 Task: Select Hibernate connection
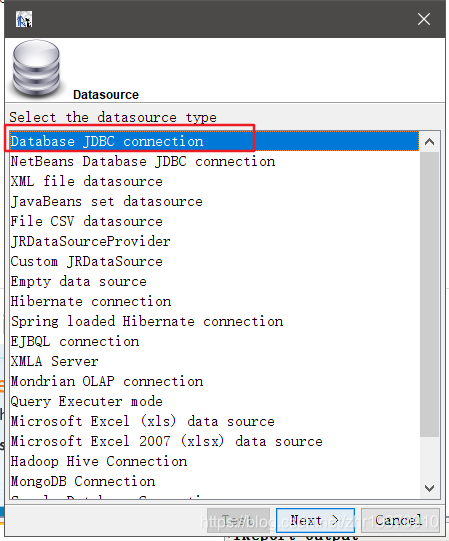coord(214,301)
